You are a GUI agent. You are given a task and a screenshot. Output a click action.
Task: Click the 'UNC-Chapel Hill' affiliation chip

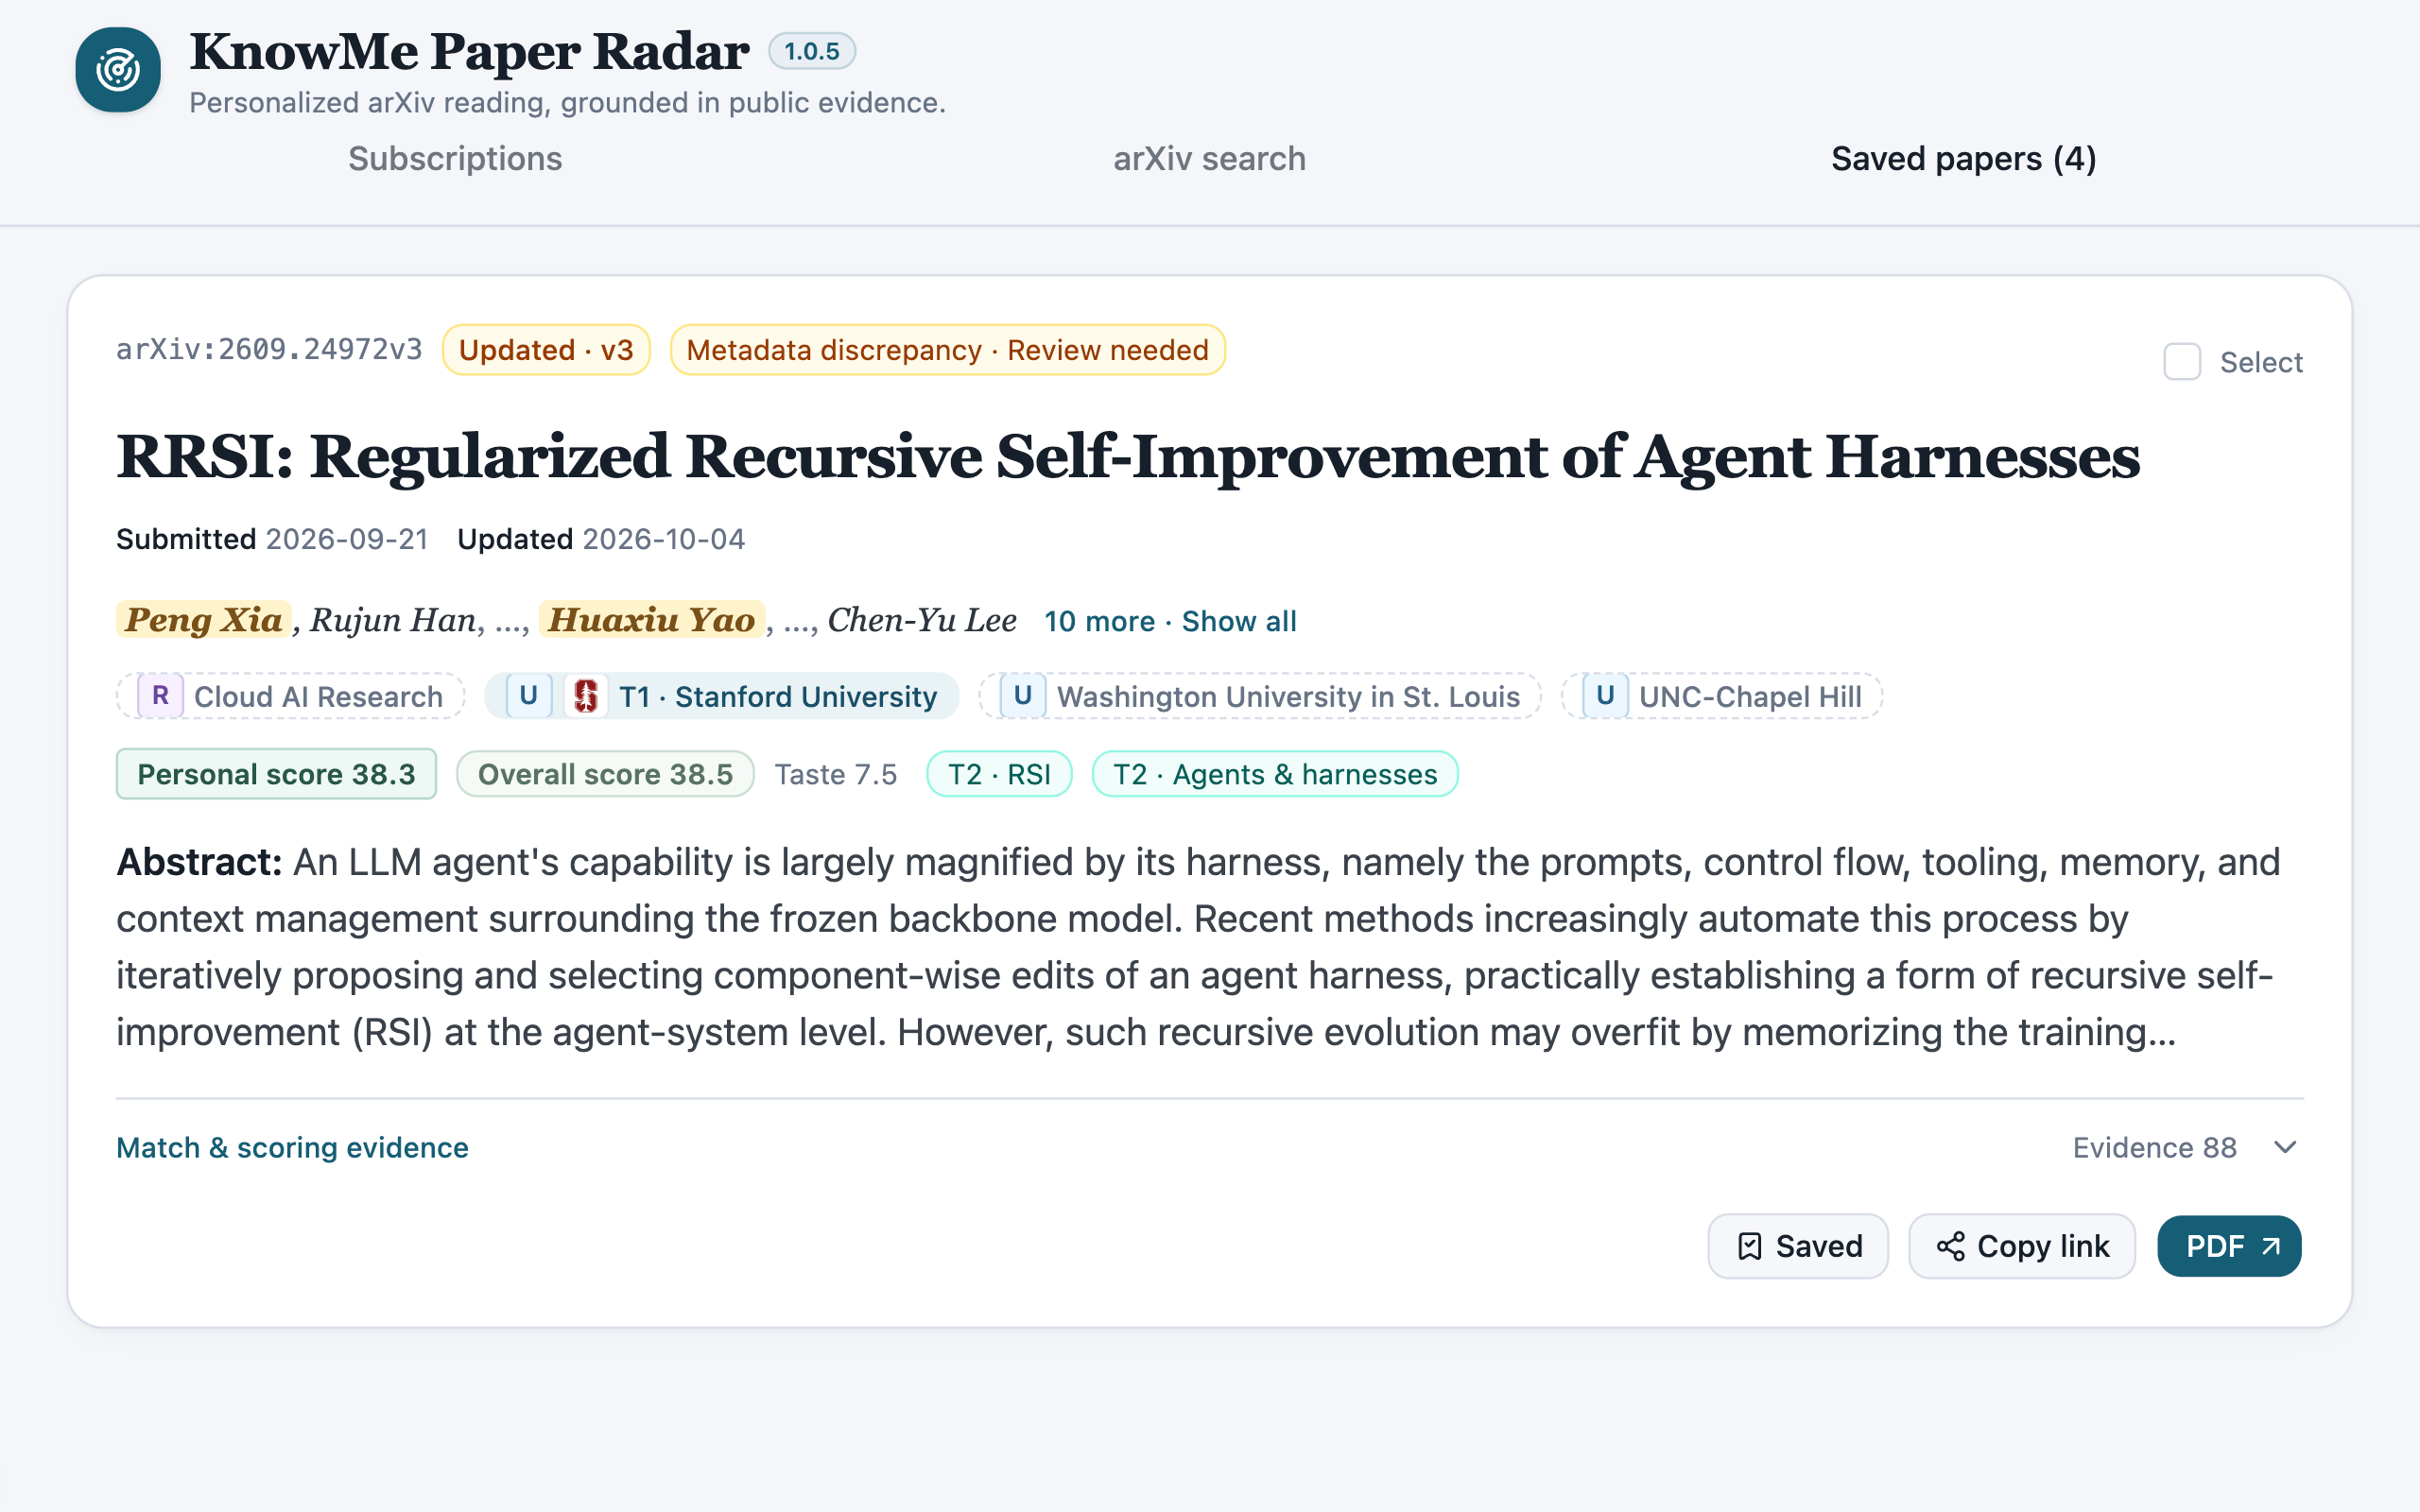pyautogui.click(x=1722, y=696)
